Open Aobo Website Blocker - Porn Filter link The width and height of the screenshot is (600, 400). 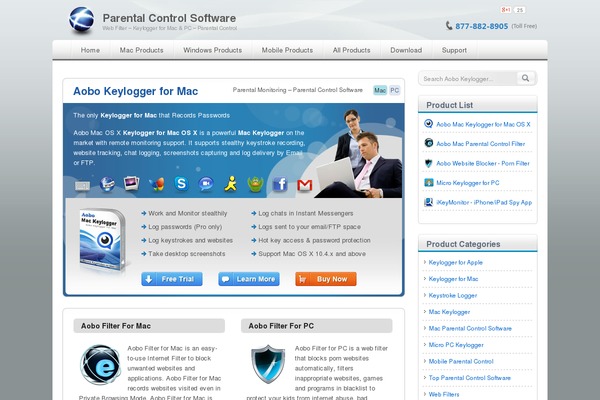pos(483,163)
